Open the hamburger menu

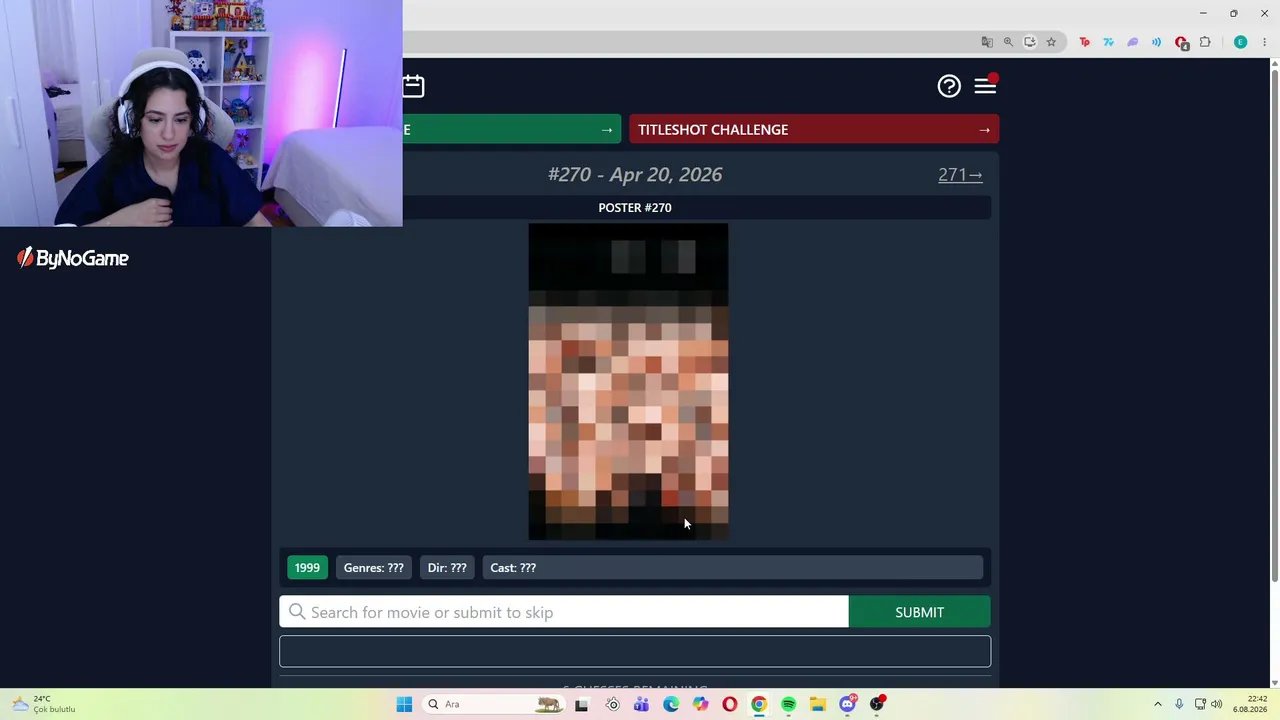(x=985, y=86)
